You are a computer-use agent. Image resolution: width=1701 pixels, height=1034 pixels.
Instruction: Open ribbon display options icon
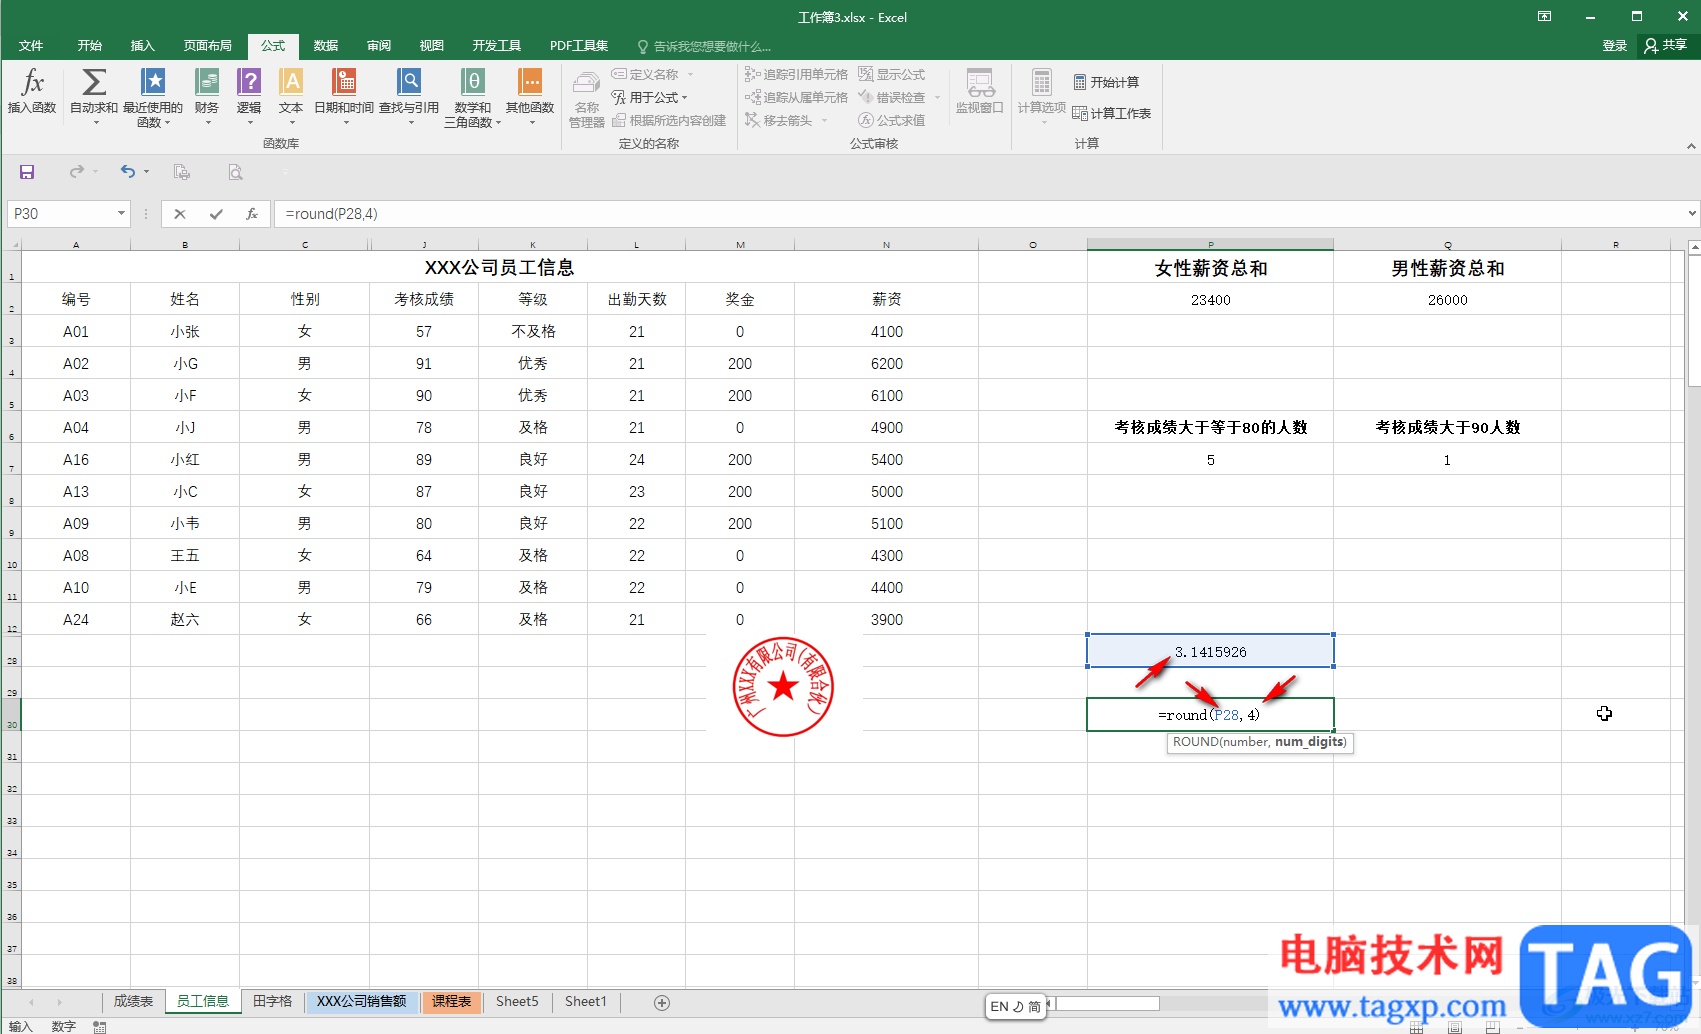1545,16
